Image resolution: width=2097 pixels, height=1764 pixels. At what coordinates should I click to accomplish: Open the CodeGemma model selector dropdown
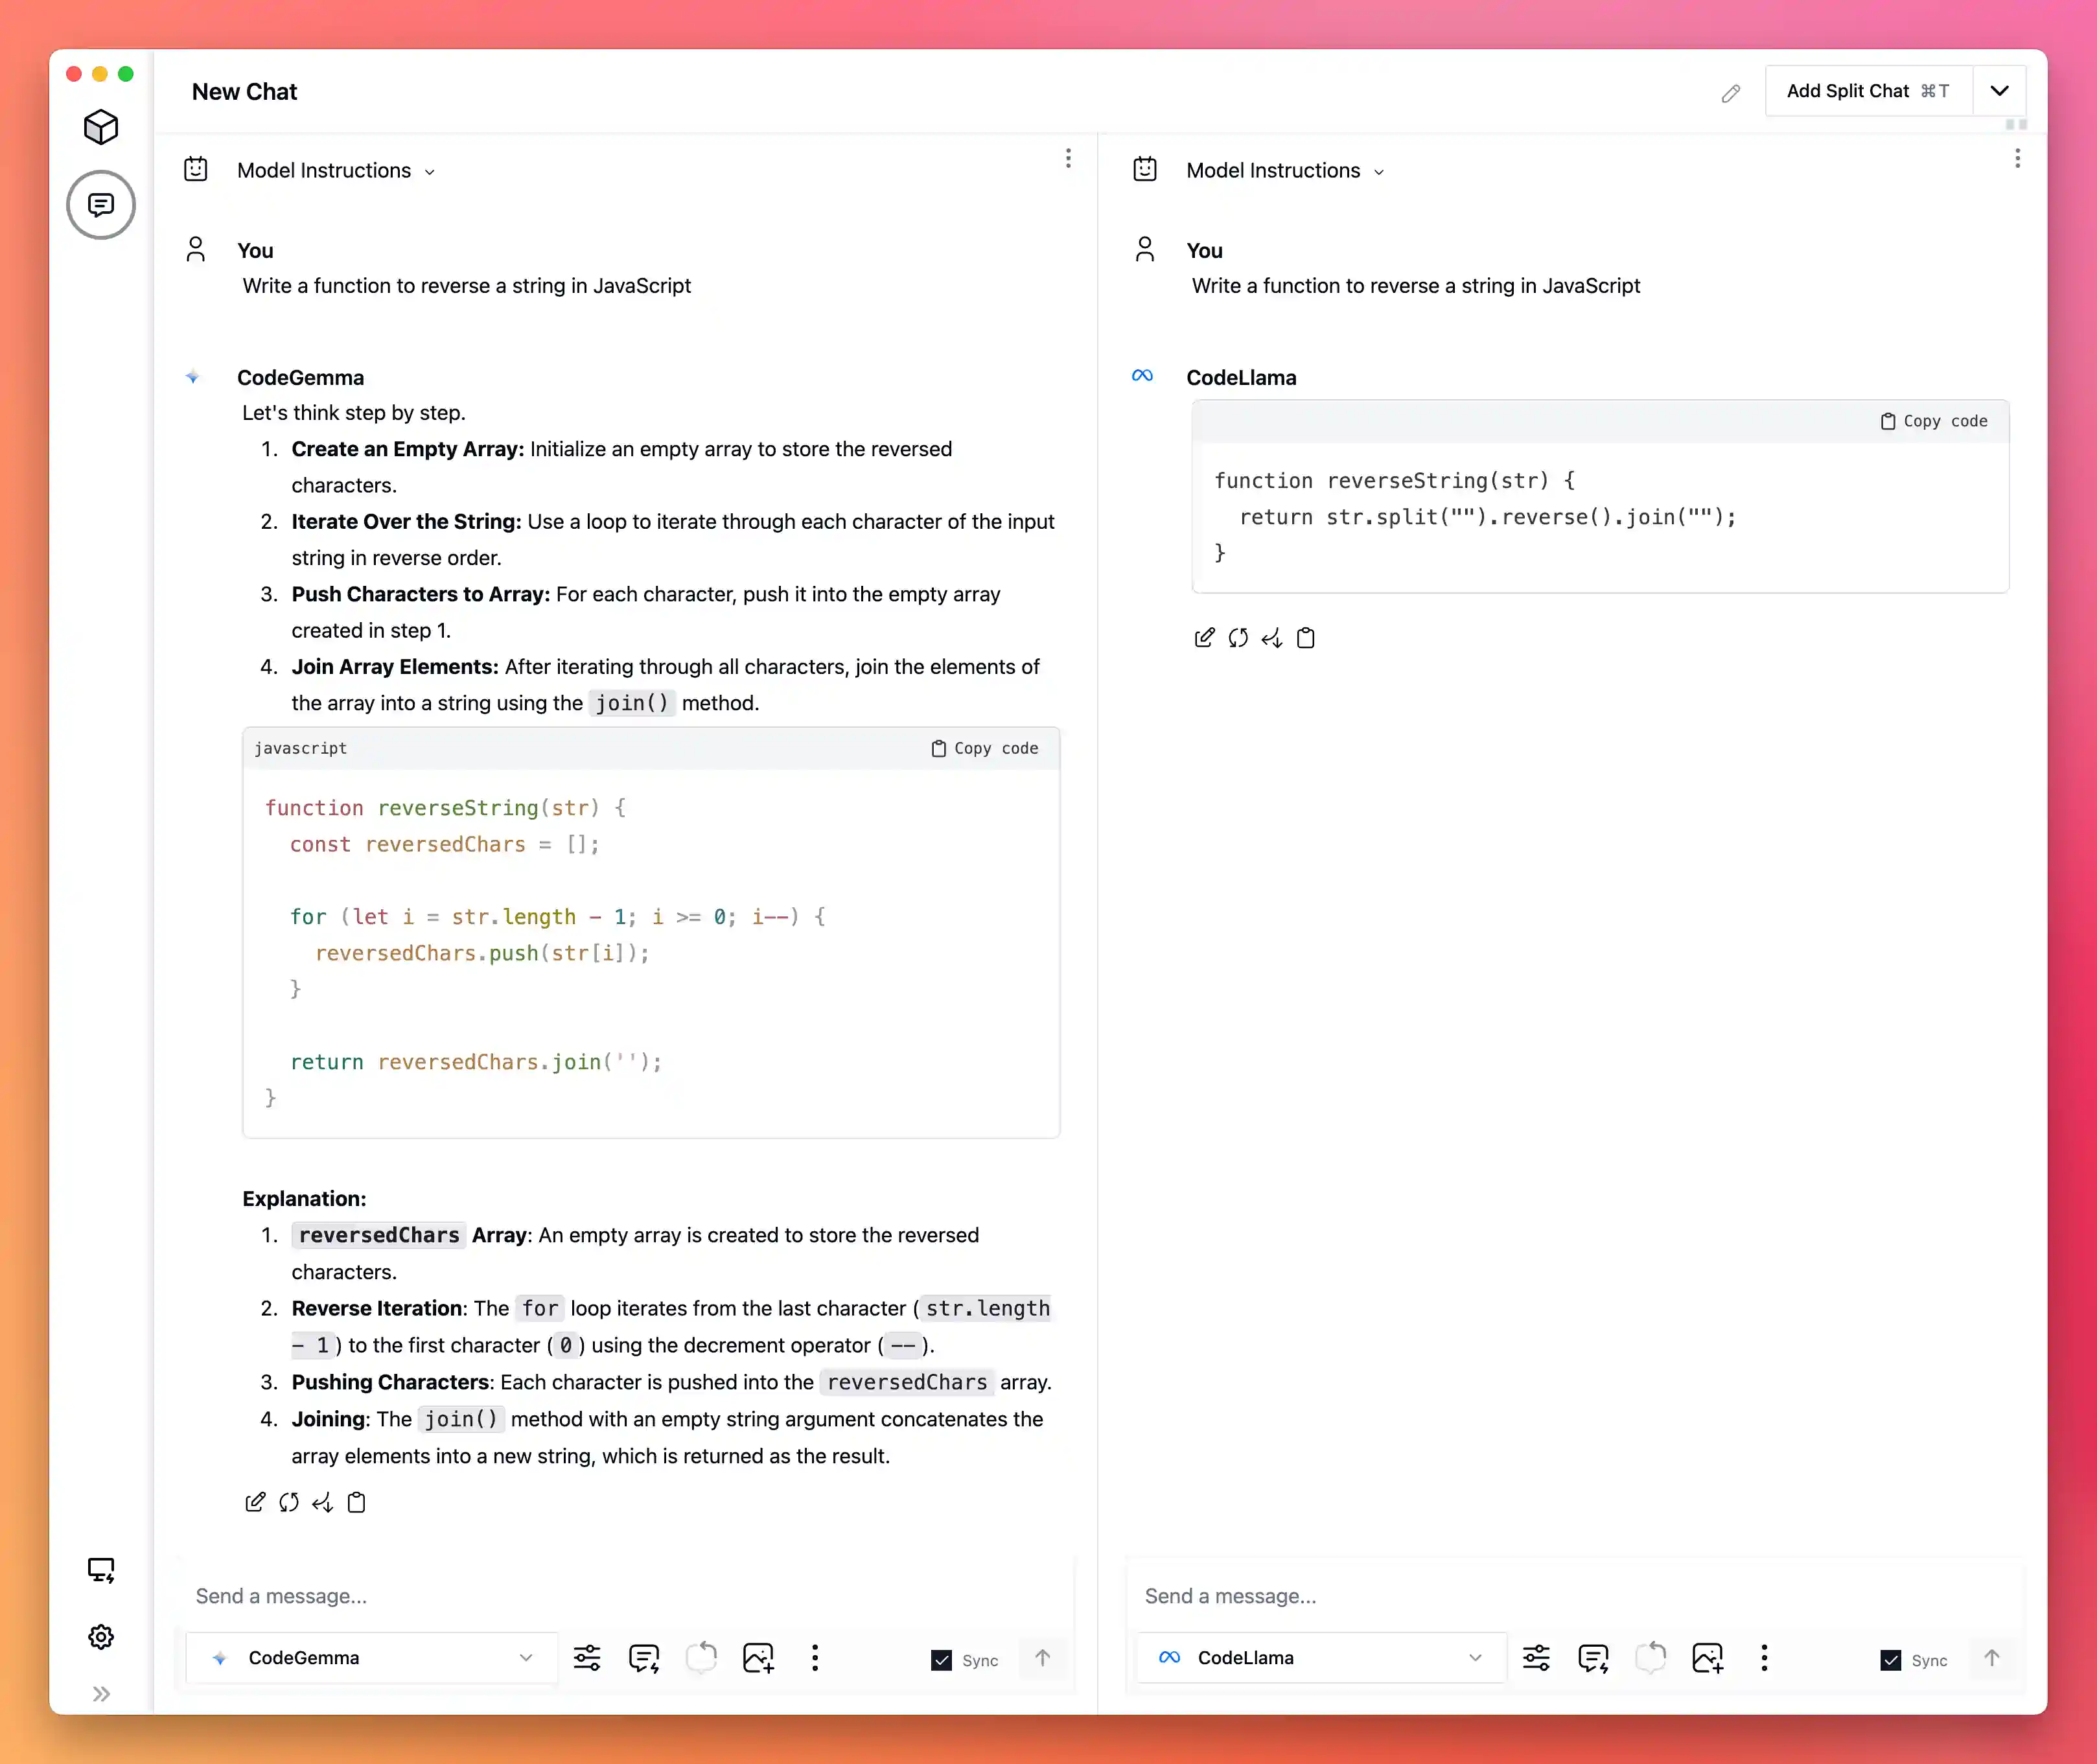[x=373, y=1658]
